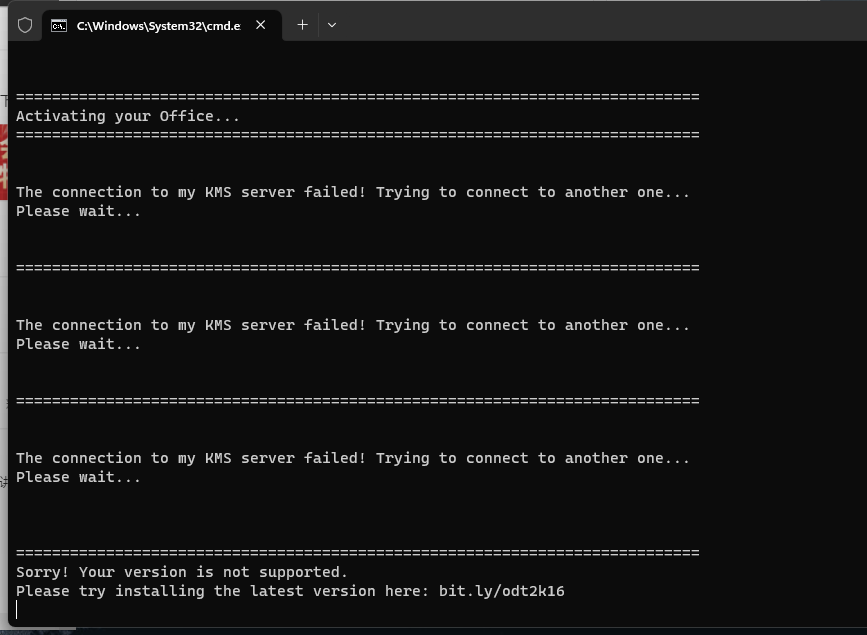Screen dimensions: 867x635
Task: Click the 'Activating your Office...' text line
Action: 128,116
